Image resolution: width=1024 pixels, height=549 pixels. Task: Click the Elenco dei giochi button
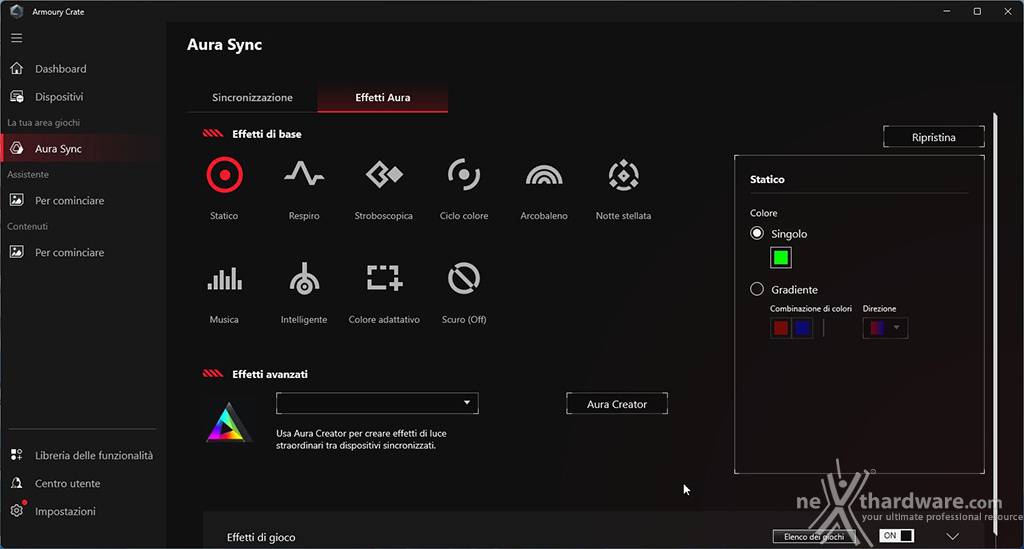click(814, 537)
